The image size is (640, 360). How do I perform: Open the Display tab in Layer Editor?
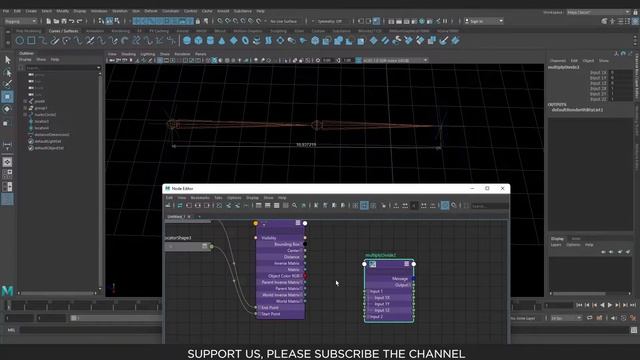557,239
